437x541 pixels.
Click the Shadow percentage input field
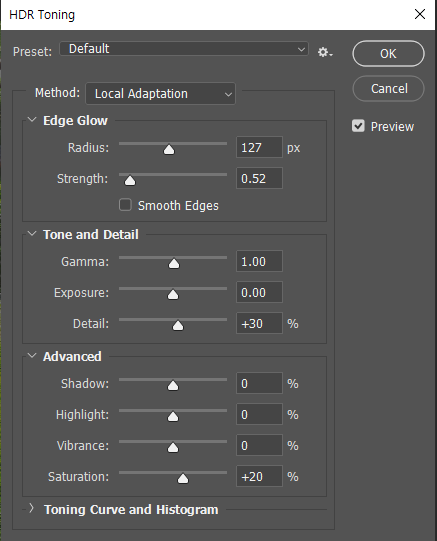(259, 383)
